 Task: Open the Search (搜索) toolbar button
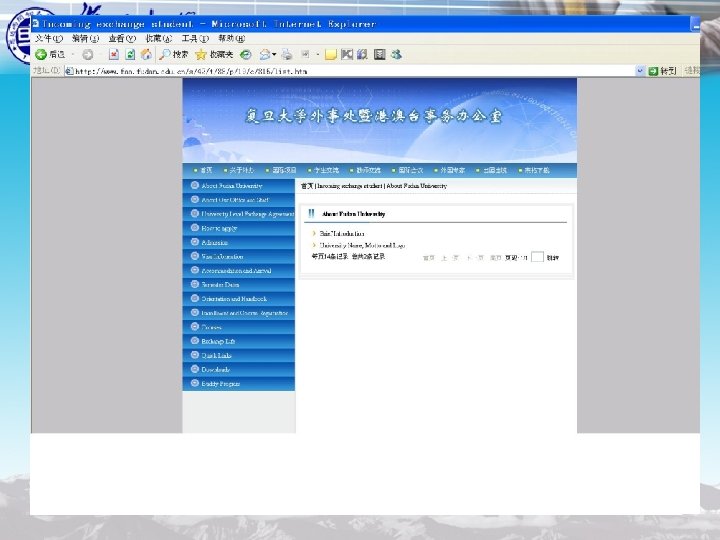click(x=174, y=54)
